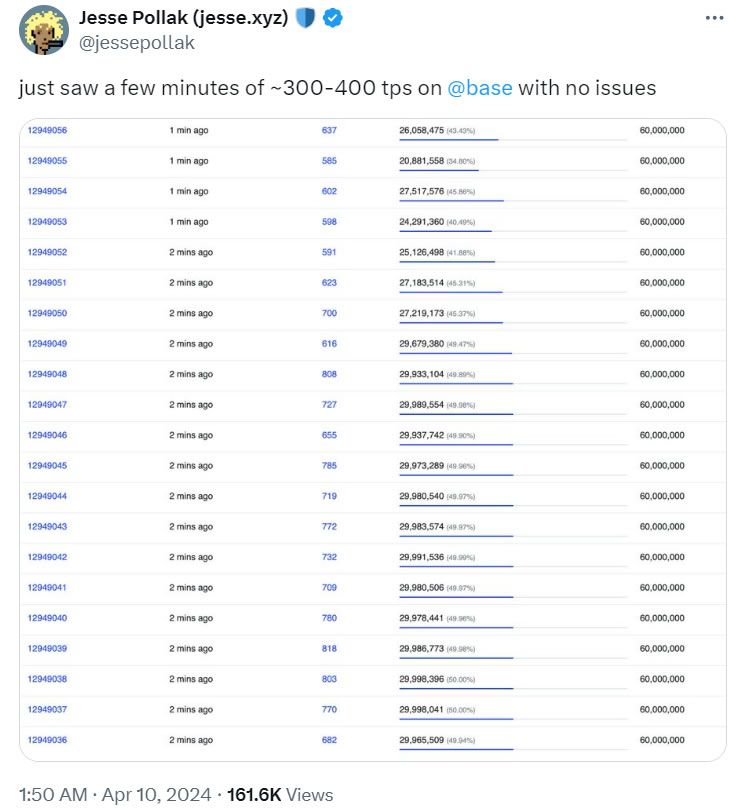Click transaction count 808
This screenshot has width=744, height=810.
click(x=329, y=374)
